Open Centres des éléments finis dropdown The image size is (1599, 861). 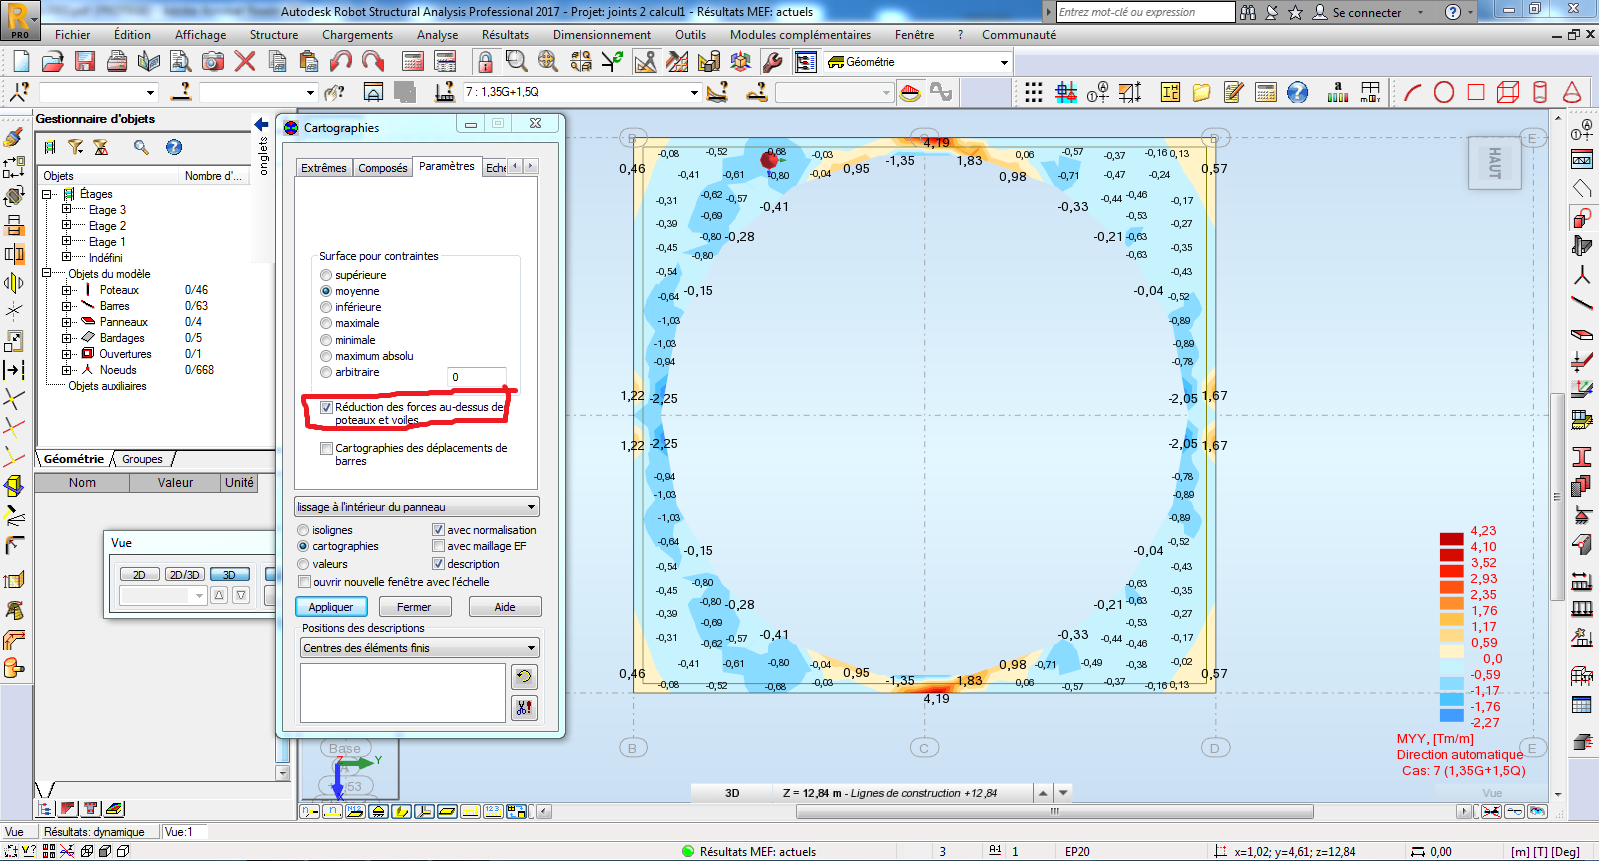tap(420, 648)
